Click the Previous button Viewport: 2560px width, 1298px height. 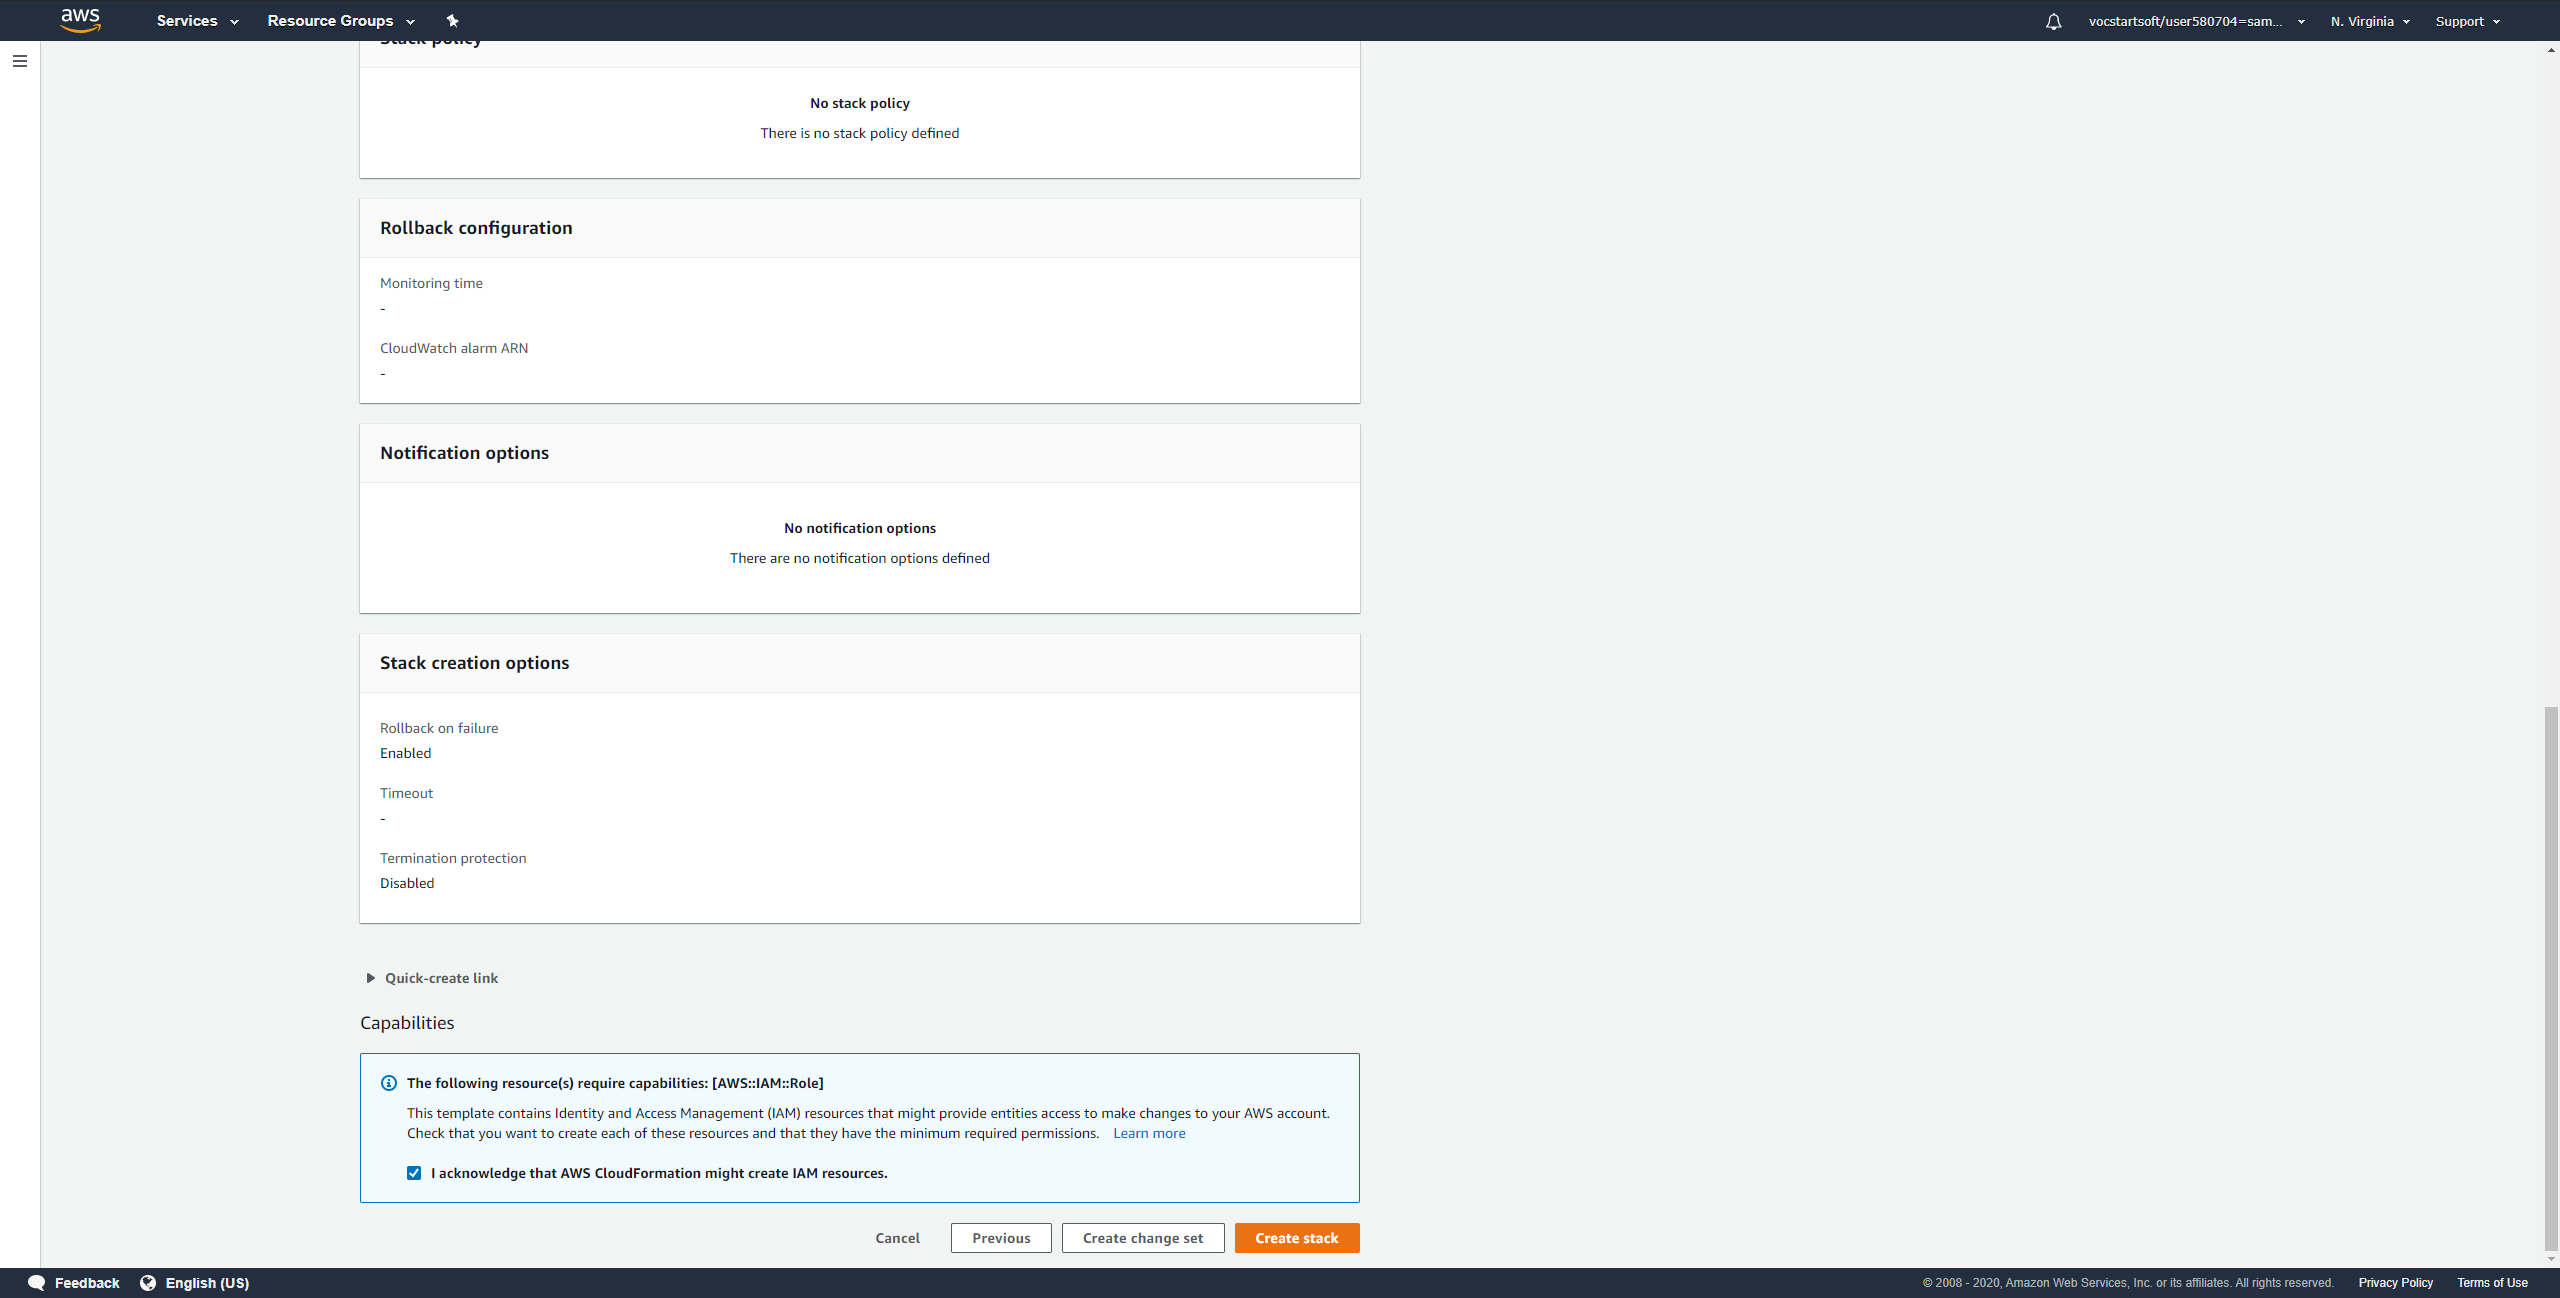(1001, 1238)
